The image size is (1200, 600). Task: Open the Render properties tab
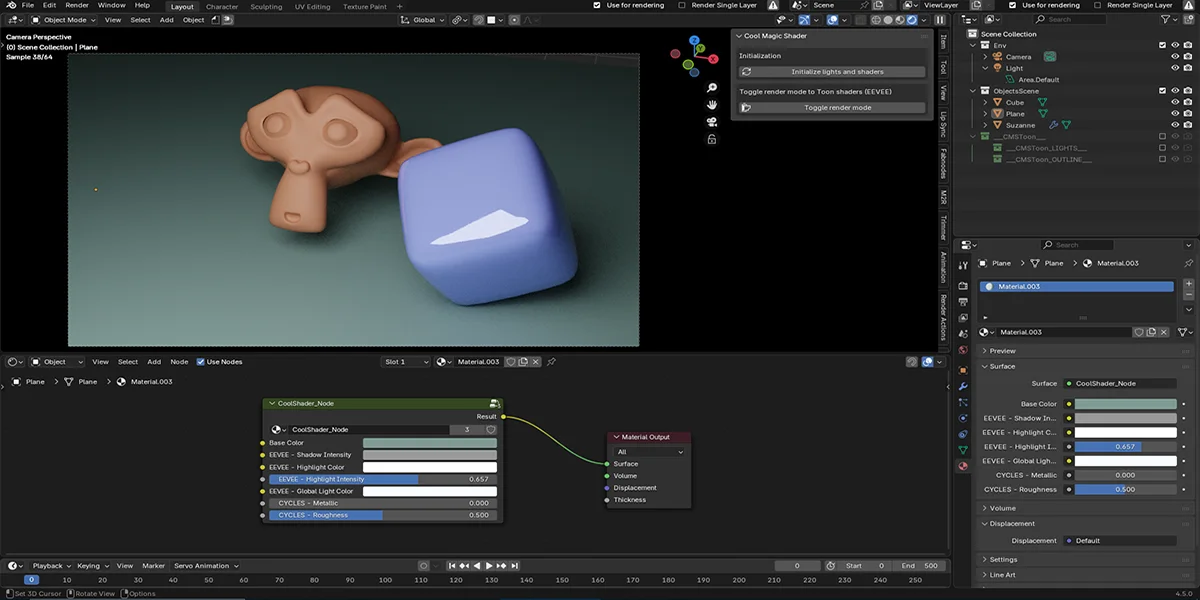(965, 284)
